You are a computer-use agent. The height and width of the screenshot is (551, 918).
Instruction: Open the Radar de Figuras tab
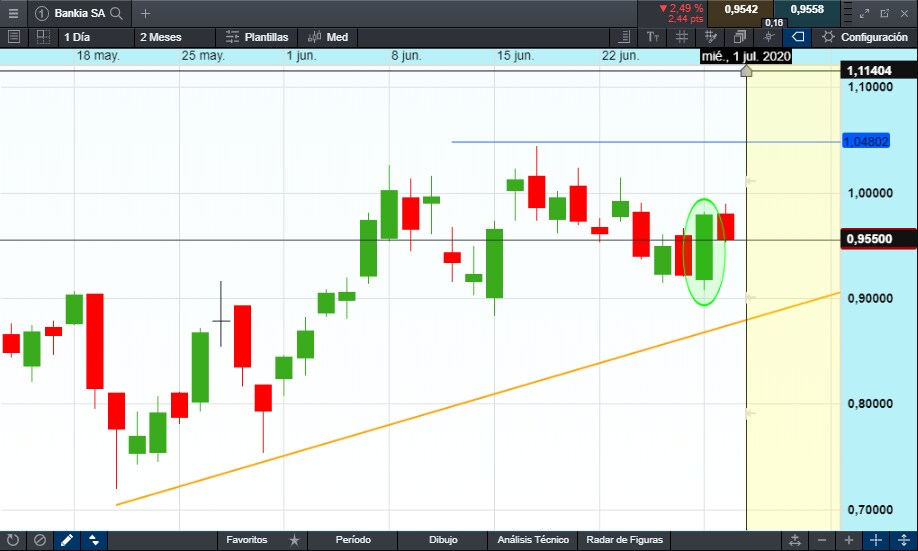624,540
